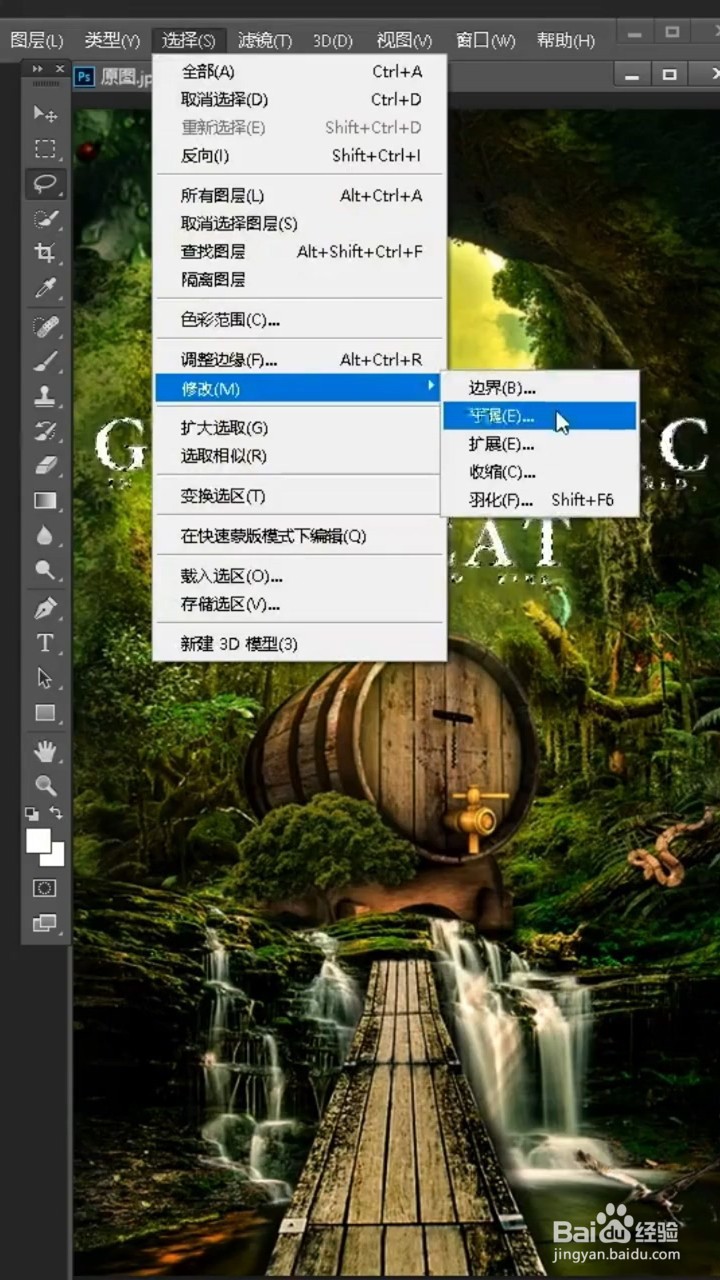Open the 类型(Y) menu

click(112, 41)
